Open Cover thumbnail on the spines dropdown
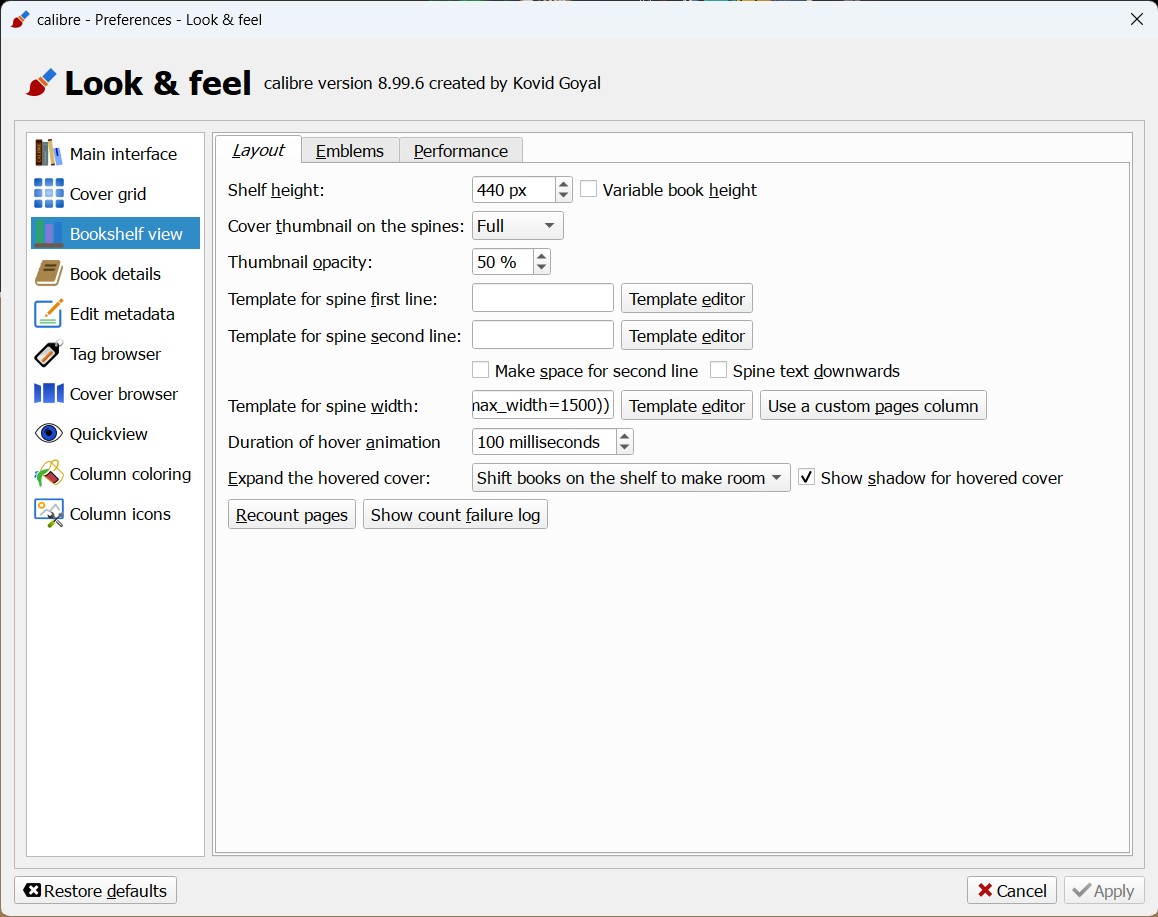Screen dimensions: 1158x917 click(517, 226)
